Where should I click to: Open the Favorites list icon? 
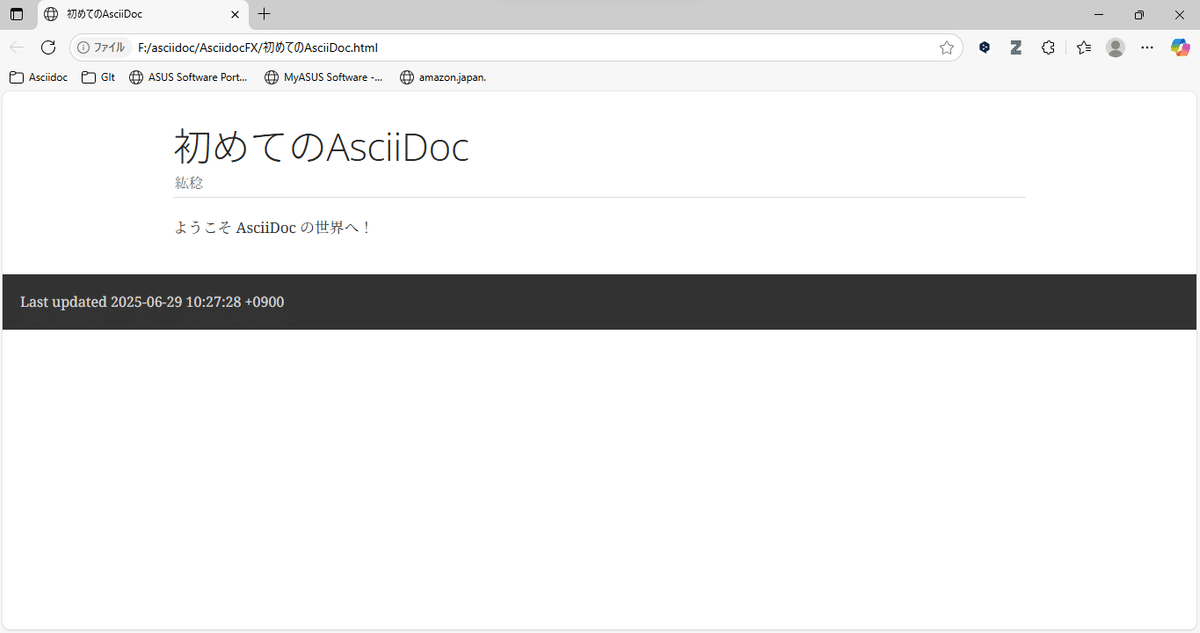click(1083, 47)
